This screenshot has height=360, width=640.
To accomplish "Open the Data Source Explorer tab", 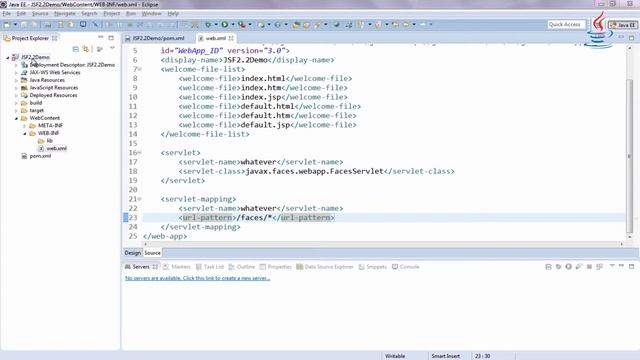I will click(325, 267).
